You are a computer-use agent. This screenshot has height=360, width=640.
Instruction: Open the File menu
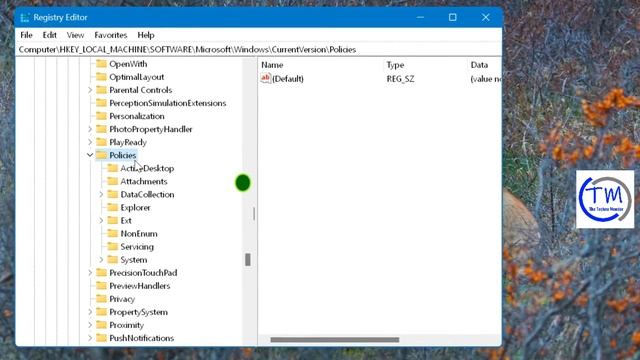click(26, 35)
